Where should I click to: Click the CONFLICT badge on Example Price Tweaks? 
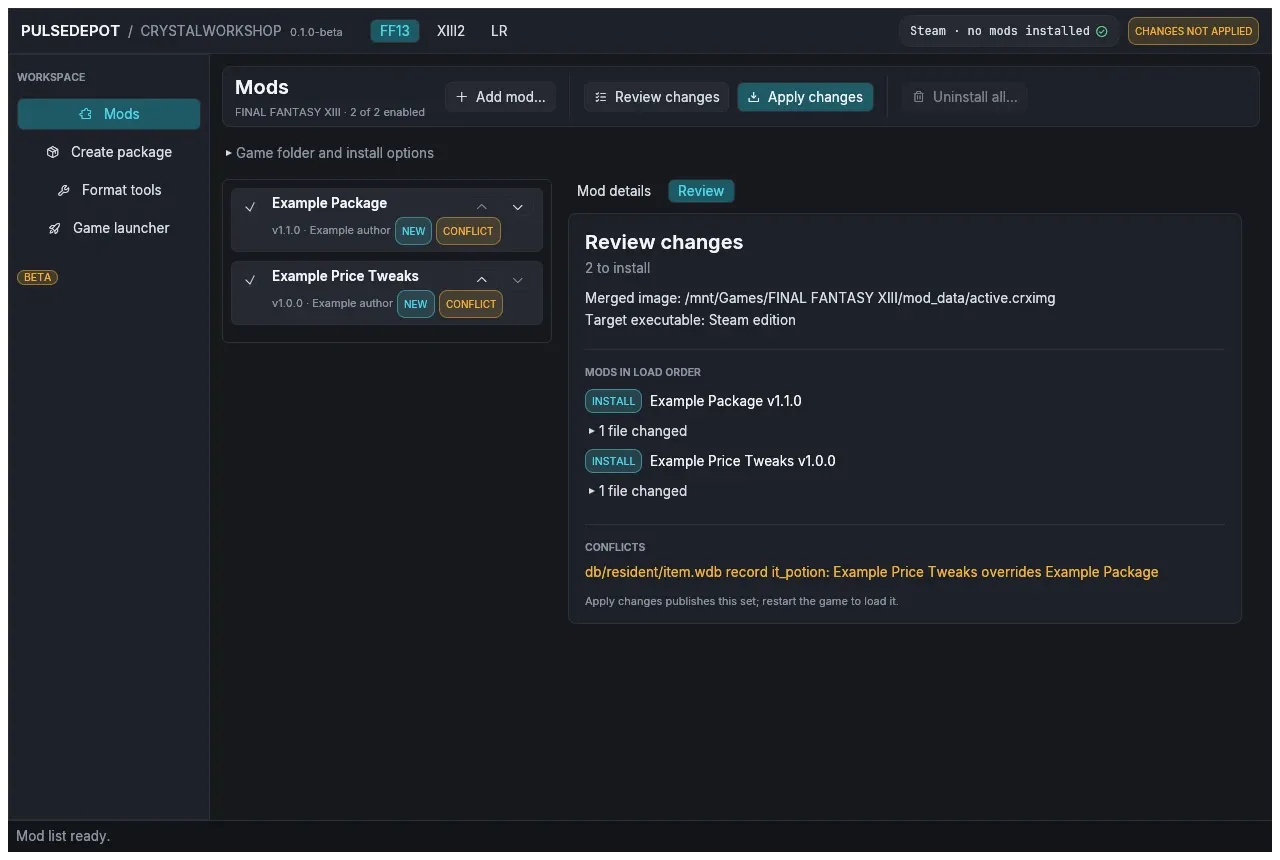[471, 304]
